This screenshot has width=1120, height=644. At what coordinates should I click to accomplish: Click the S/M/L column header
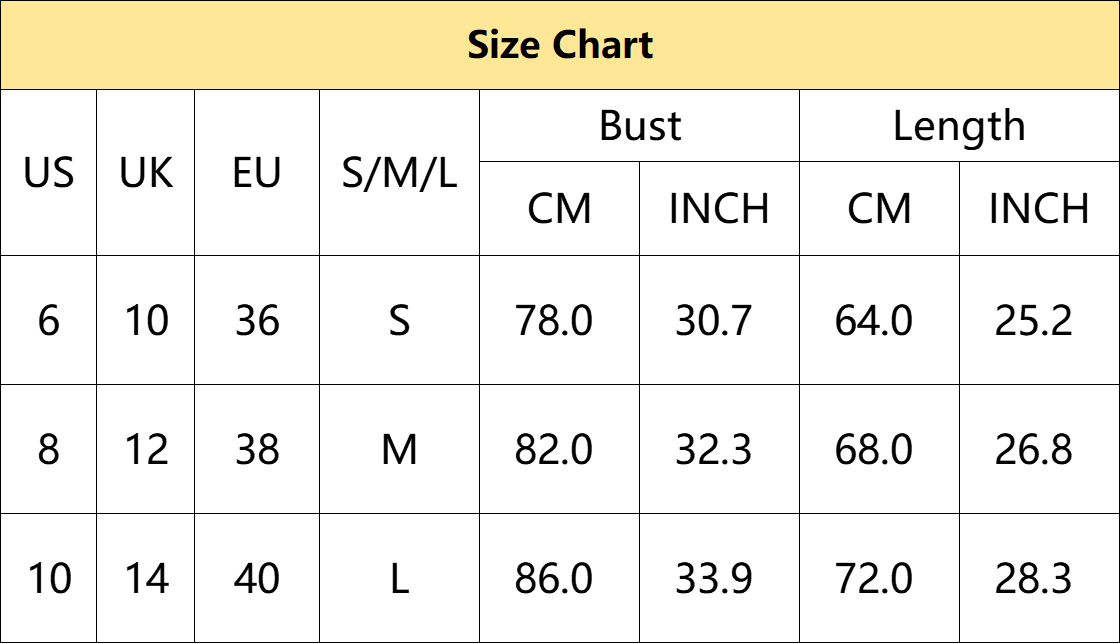point(399,173)
